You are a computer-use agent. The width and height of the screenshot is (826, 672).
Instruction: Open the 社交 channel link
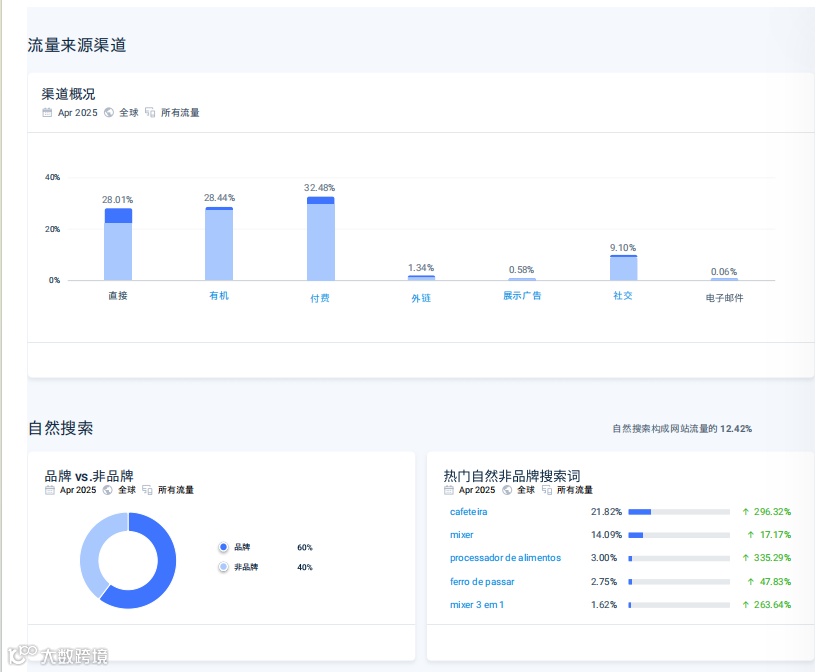click(623, 295)
